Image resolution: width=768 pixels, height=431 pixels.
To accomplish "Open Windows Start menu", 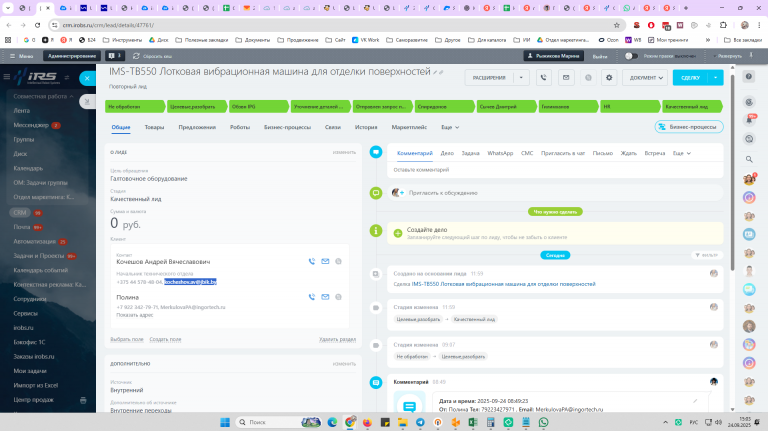I will point(225,422).
